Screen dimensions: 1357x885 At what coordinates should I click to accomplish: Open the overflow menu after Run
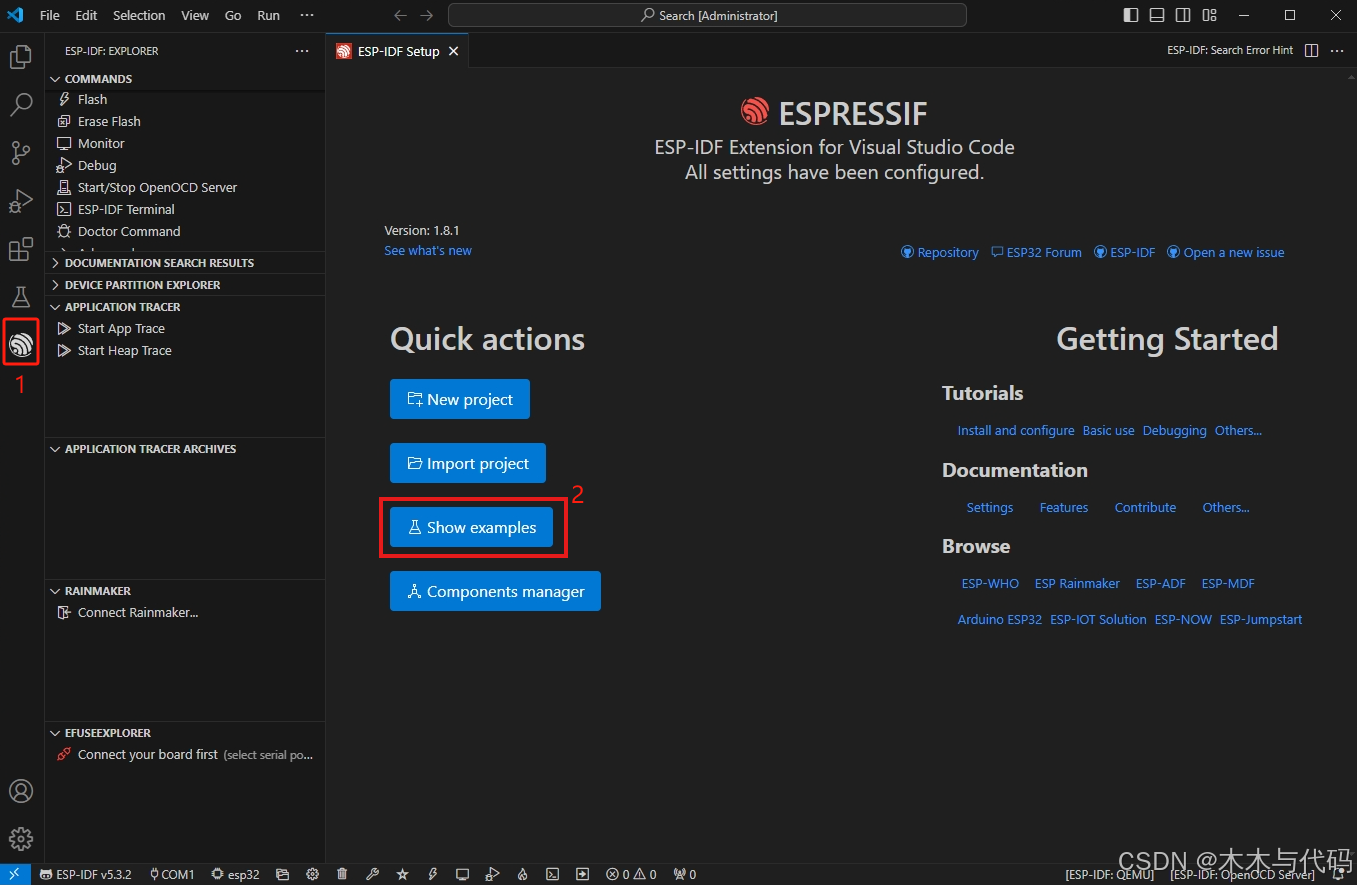pos(307,15)
